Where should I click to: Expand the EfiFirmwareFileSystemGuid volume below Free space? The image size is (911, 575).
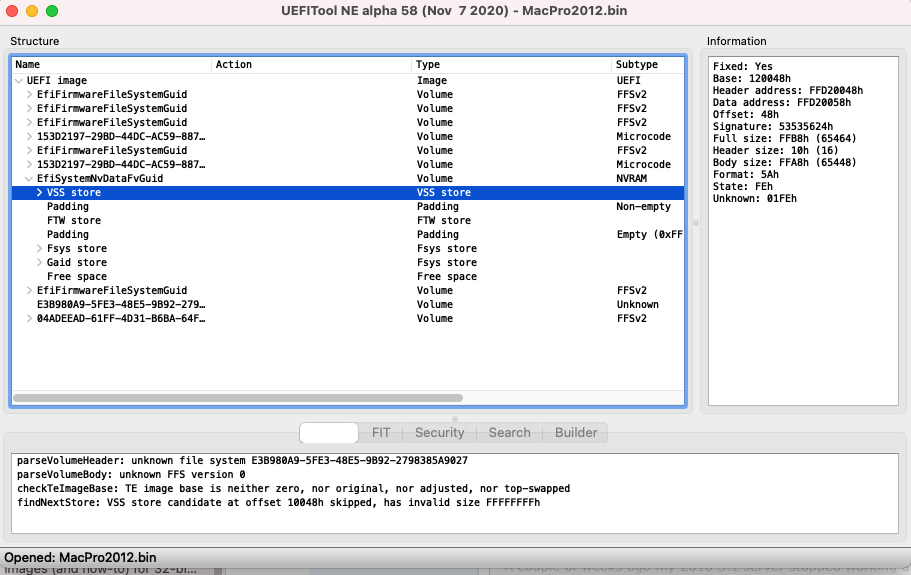pos(29,290)
